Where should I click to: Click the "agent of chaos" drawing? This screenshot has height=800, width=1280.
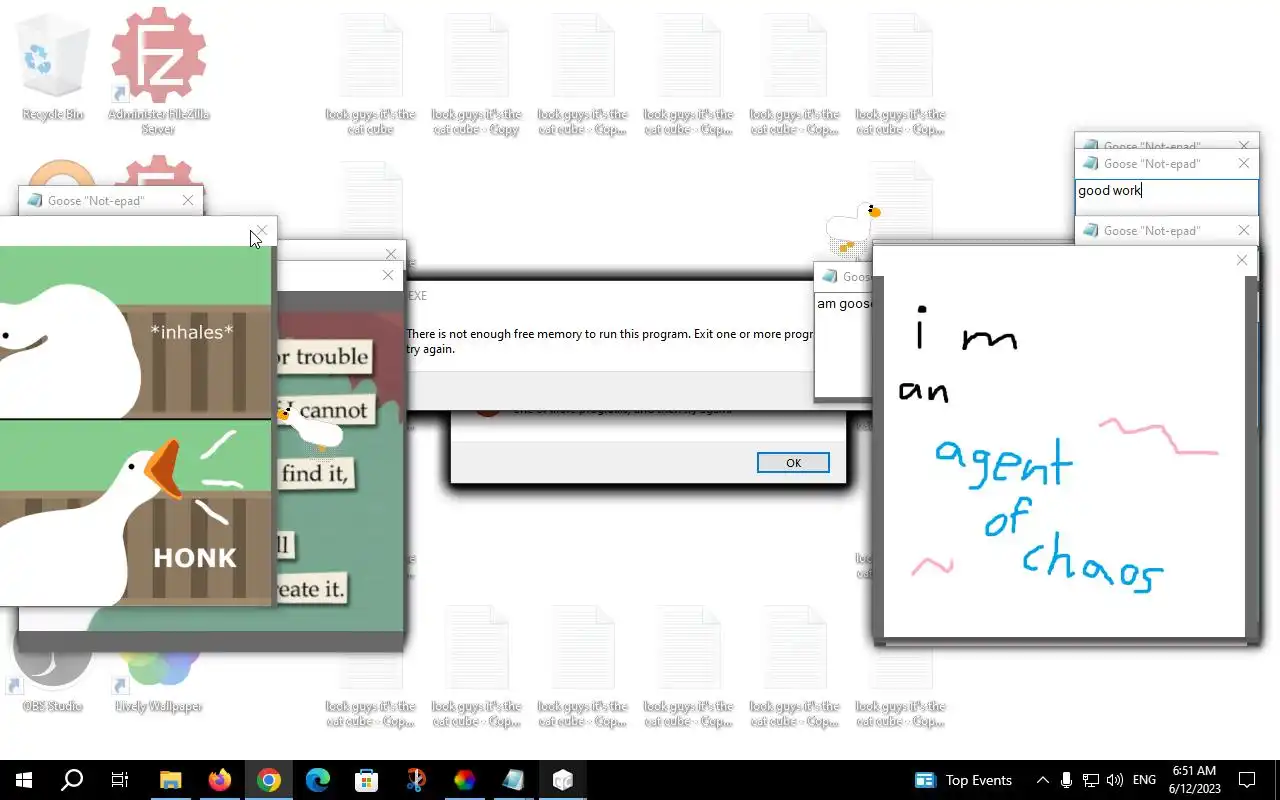pyautogui.click(x=1064, y=457)
